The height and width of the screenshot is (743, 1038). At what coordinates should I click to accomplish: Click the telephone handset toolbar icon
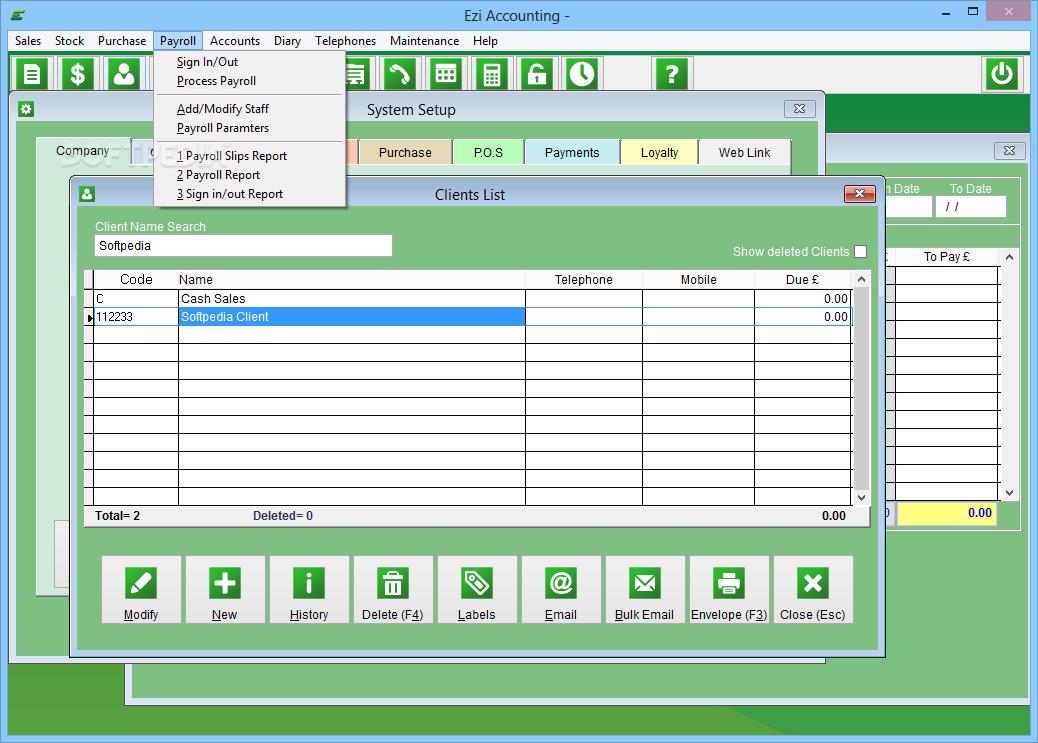399,74
